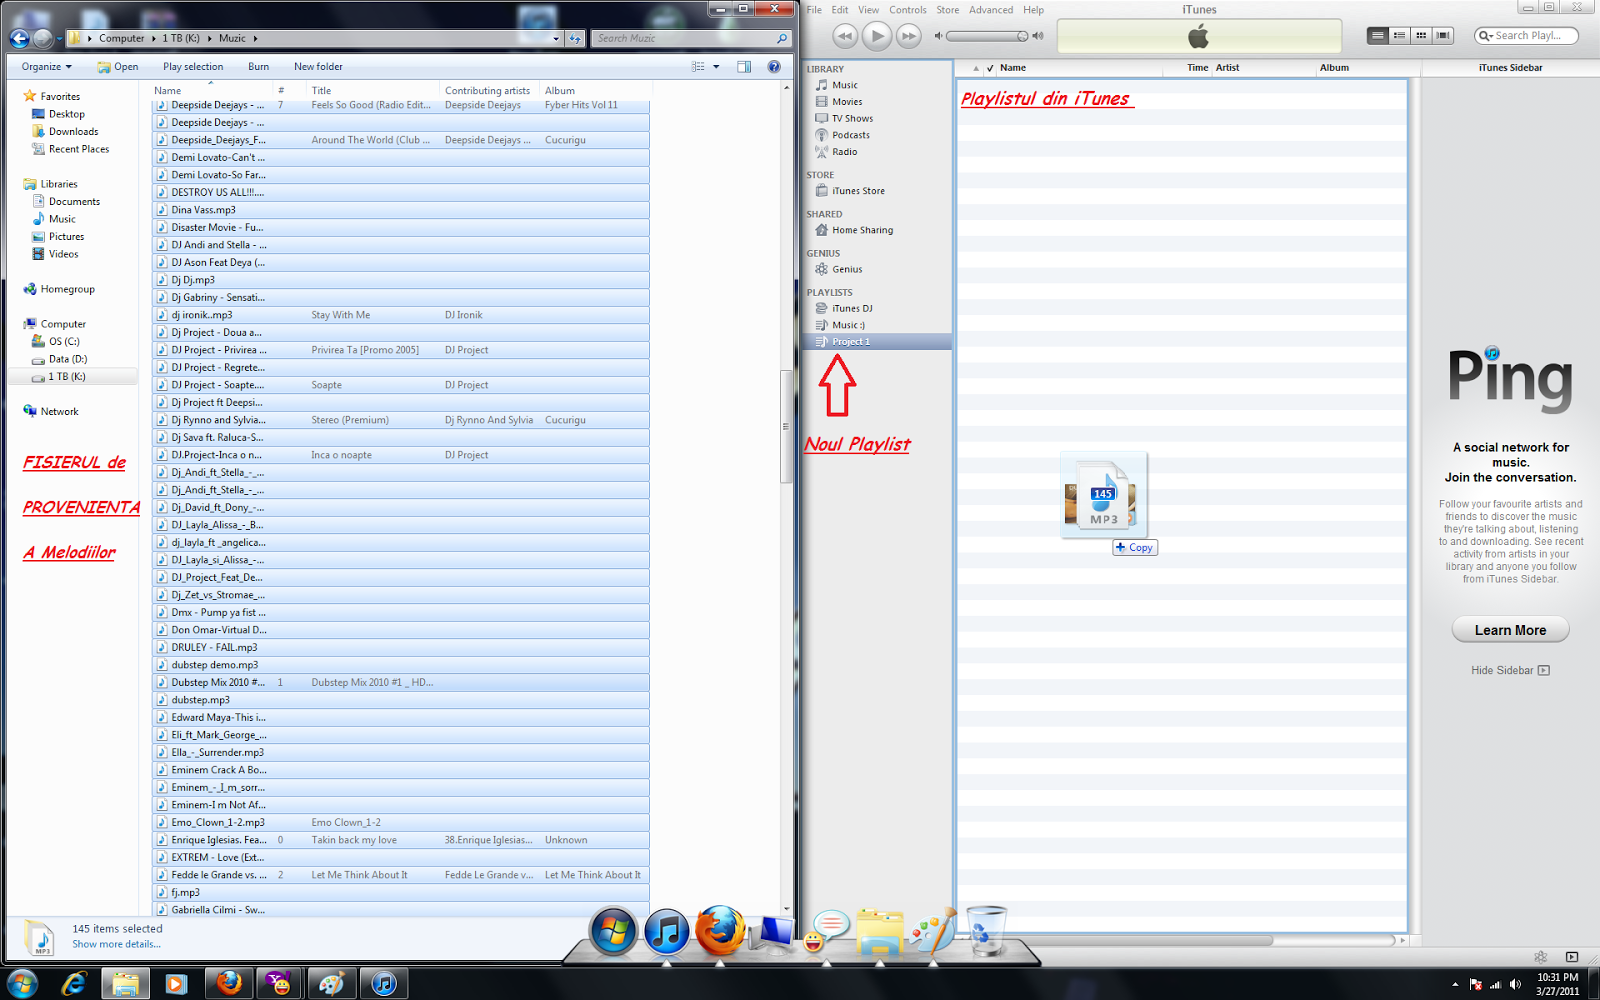The width and height of the screenshot is (1600, 1000).
Task: Open the iTunes Edit menu
Action: [x=840, y=10]
